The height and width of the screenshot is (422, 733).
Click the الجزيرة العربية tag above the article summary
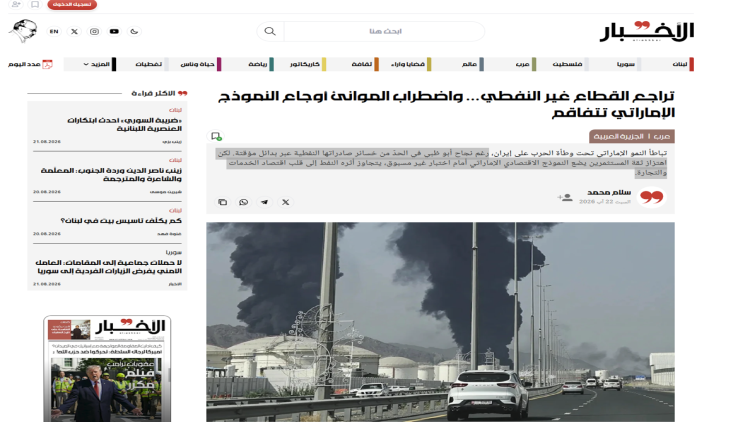coord(618,136)
